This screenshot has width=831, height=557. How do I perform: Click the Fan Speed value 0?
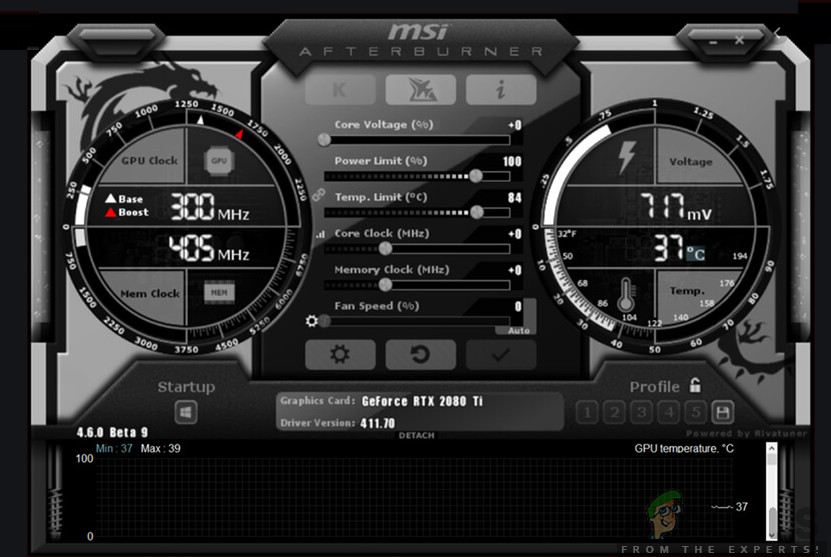coord(518,306)
